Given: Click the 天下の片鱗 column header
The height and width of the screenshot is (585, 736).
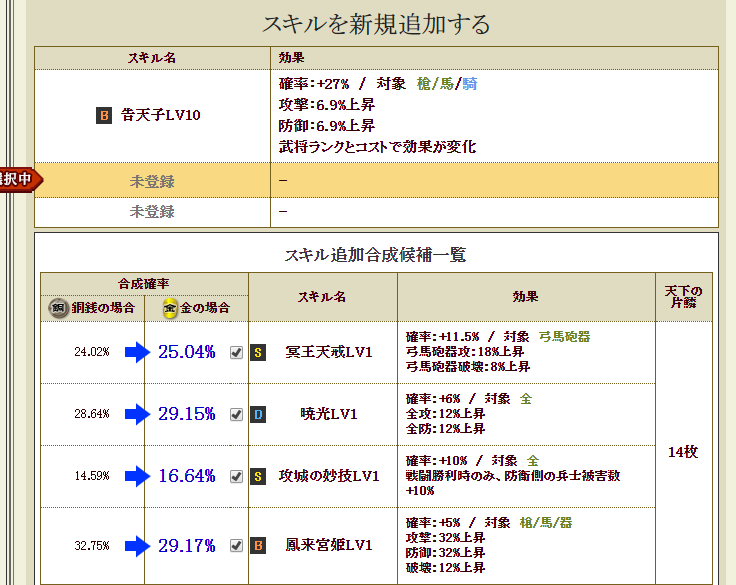Looking at the screenshot, I should [683, 297].
